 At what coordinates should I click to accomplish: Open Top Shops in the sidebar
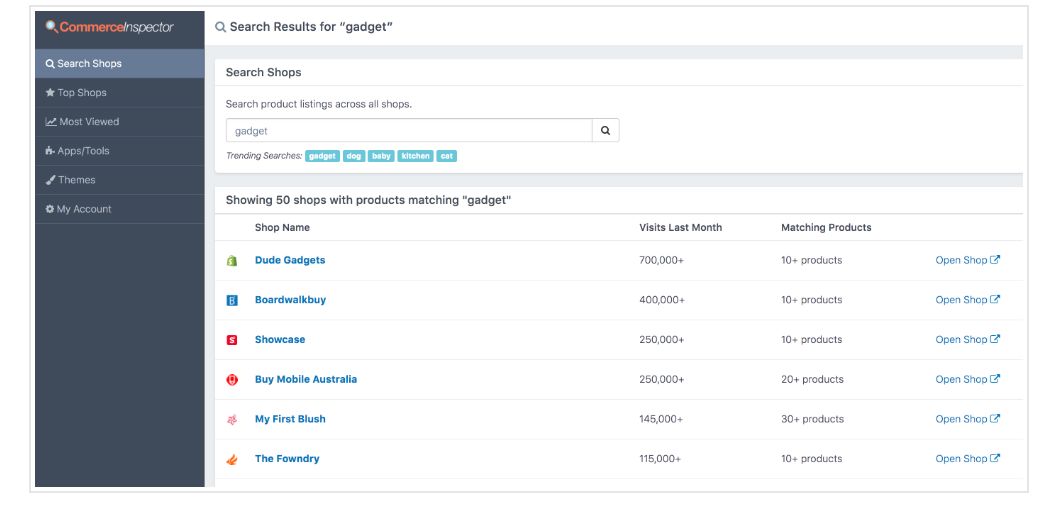(x=81, y=93)
